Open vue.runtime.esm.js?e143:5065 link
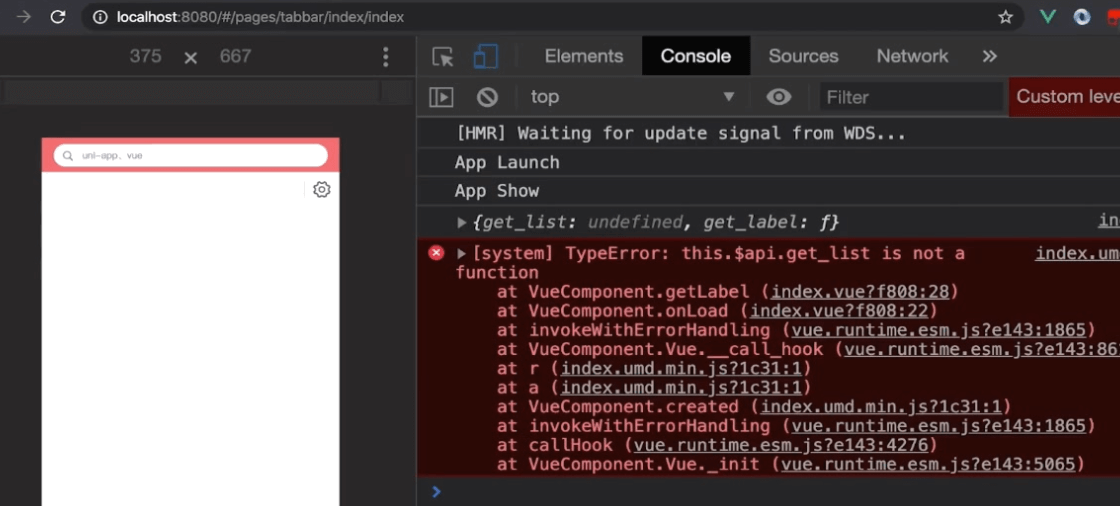Viewport: 1120px width, 506px height. (928, 465)
